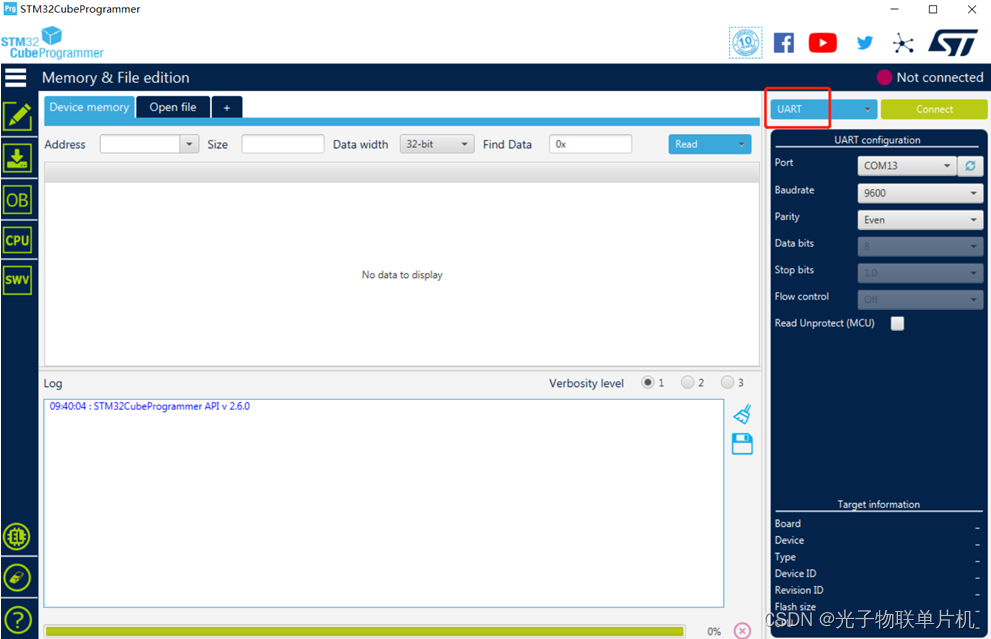Select verbosity level 3
This screenshot has height=639, width=991.
[727, 382]
